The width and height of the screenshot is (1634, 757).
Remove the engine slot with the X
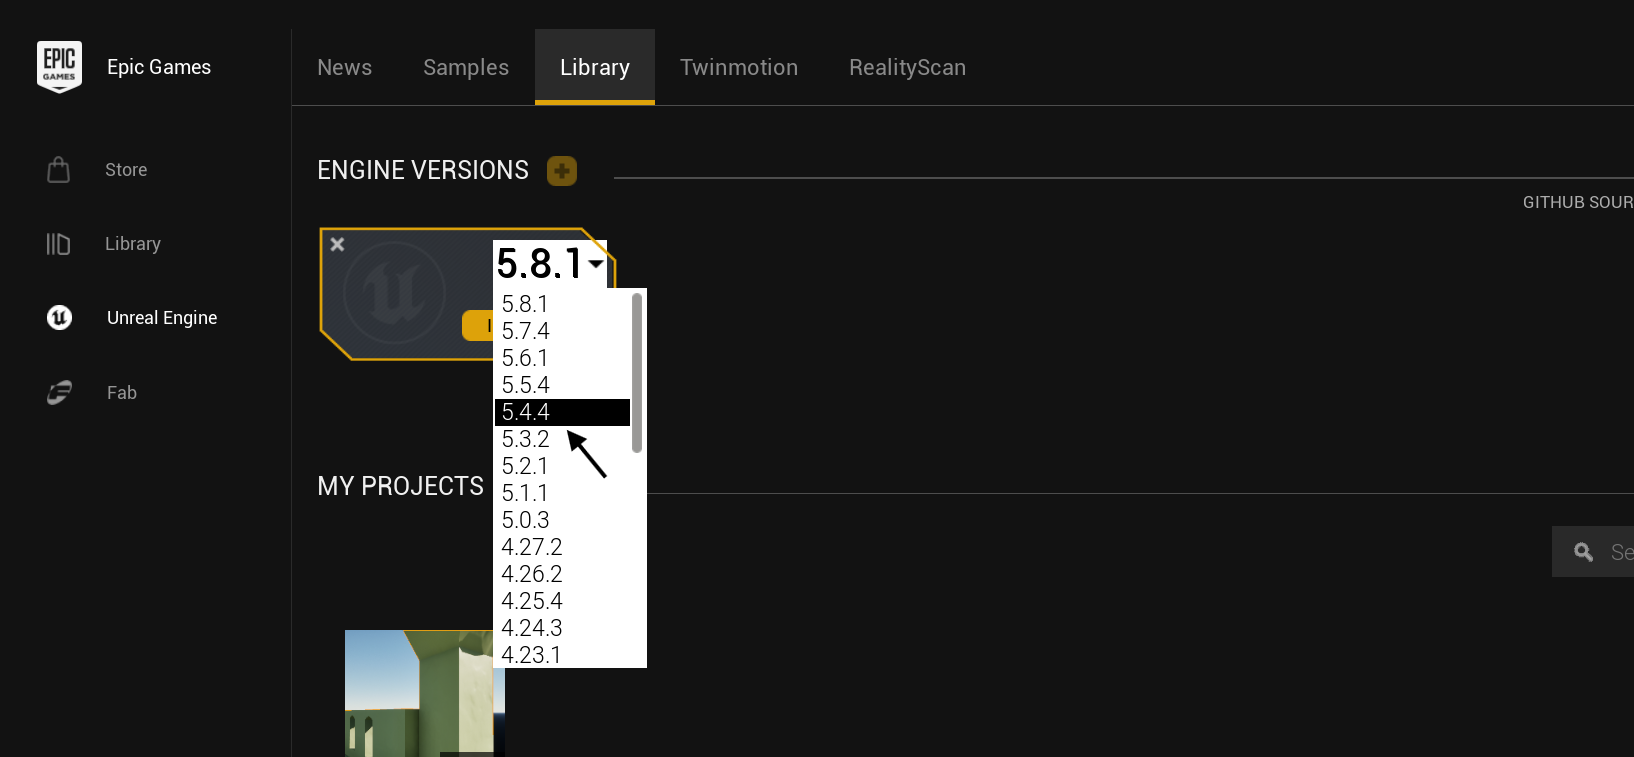click(338, 244)
